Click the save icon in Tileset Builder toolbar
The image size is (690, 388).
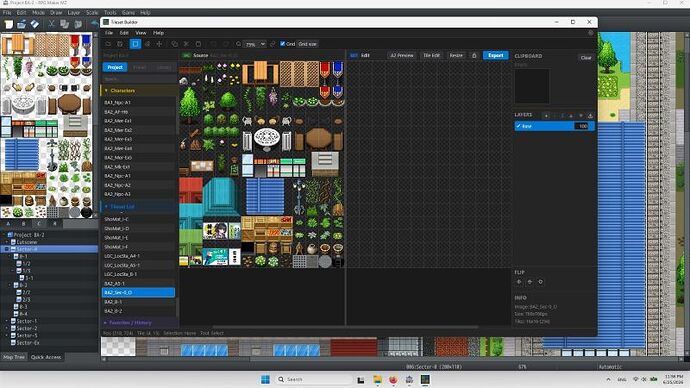[x=120, y=44]
